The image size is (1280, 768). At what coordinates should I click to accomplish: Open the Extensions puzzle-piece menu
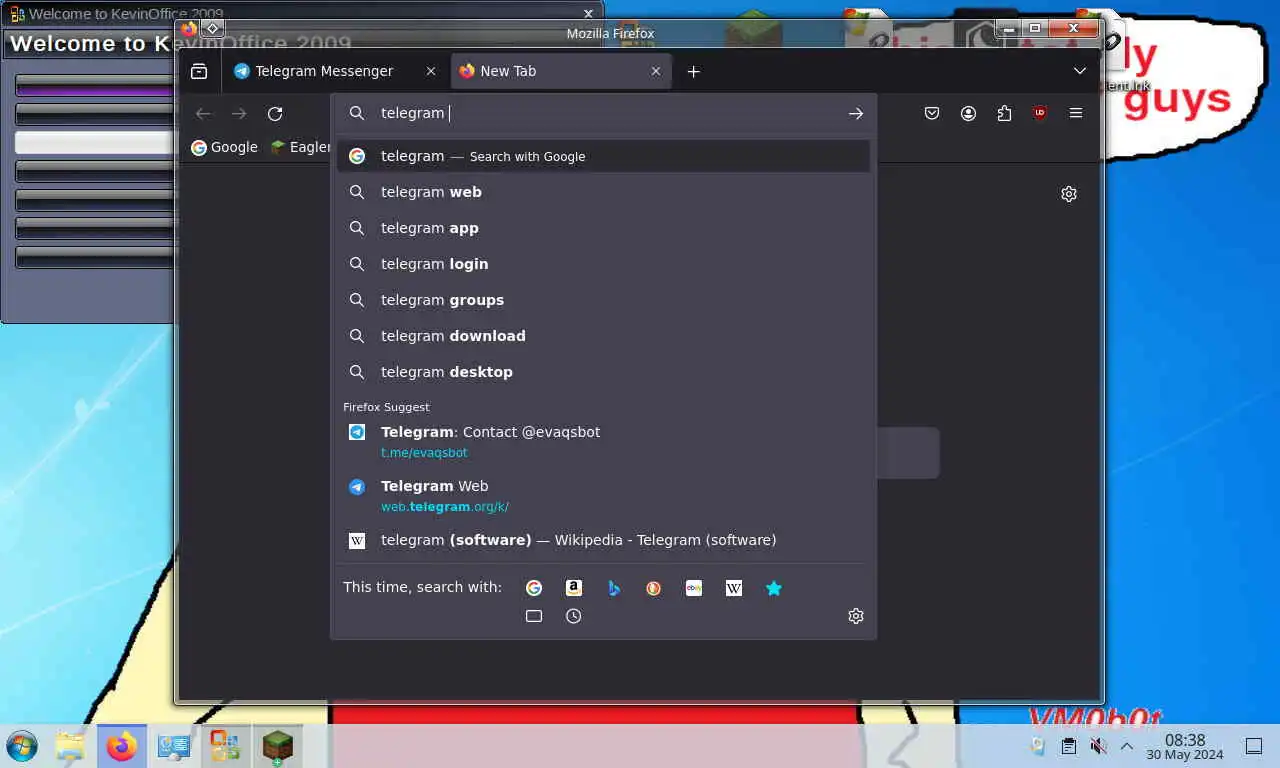[x=1004, y=114]
